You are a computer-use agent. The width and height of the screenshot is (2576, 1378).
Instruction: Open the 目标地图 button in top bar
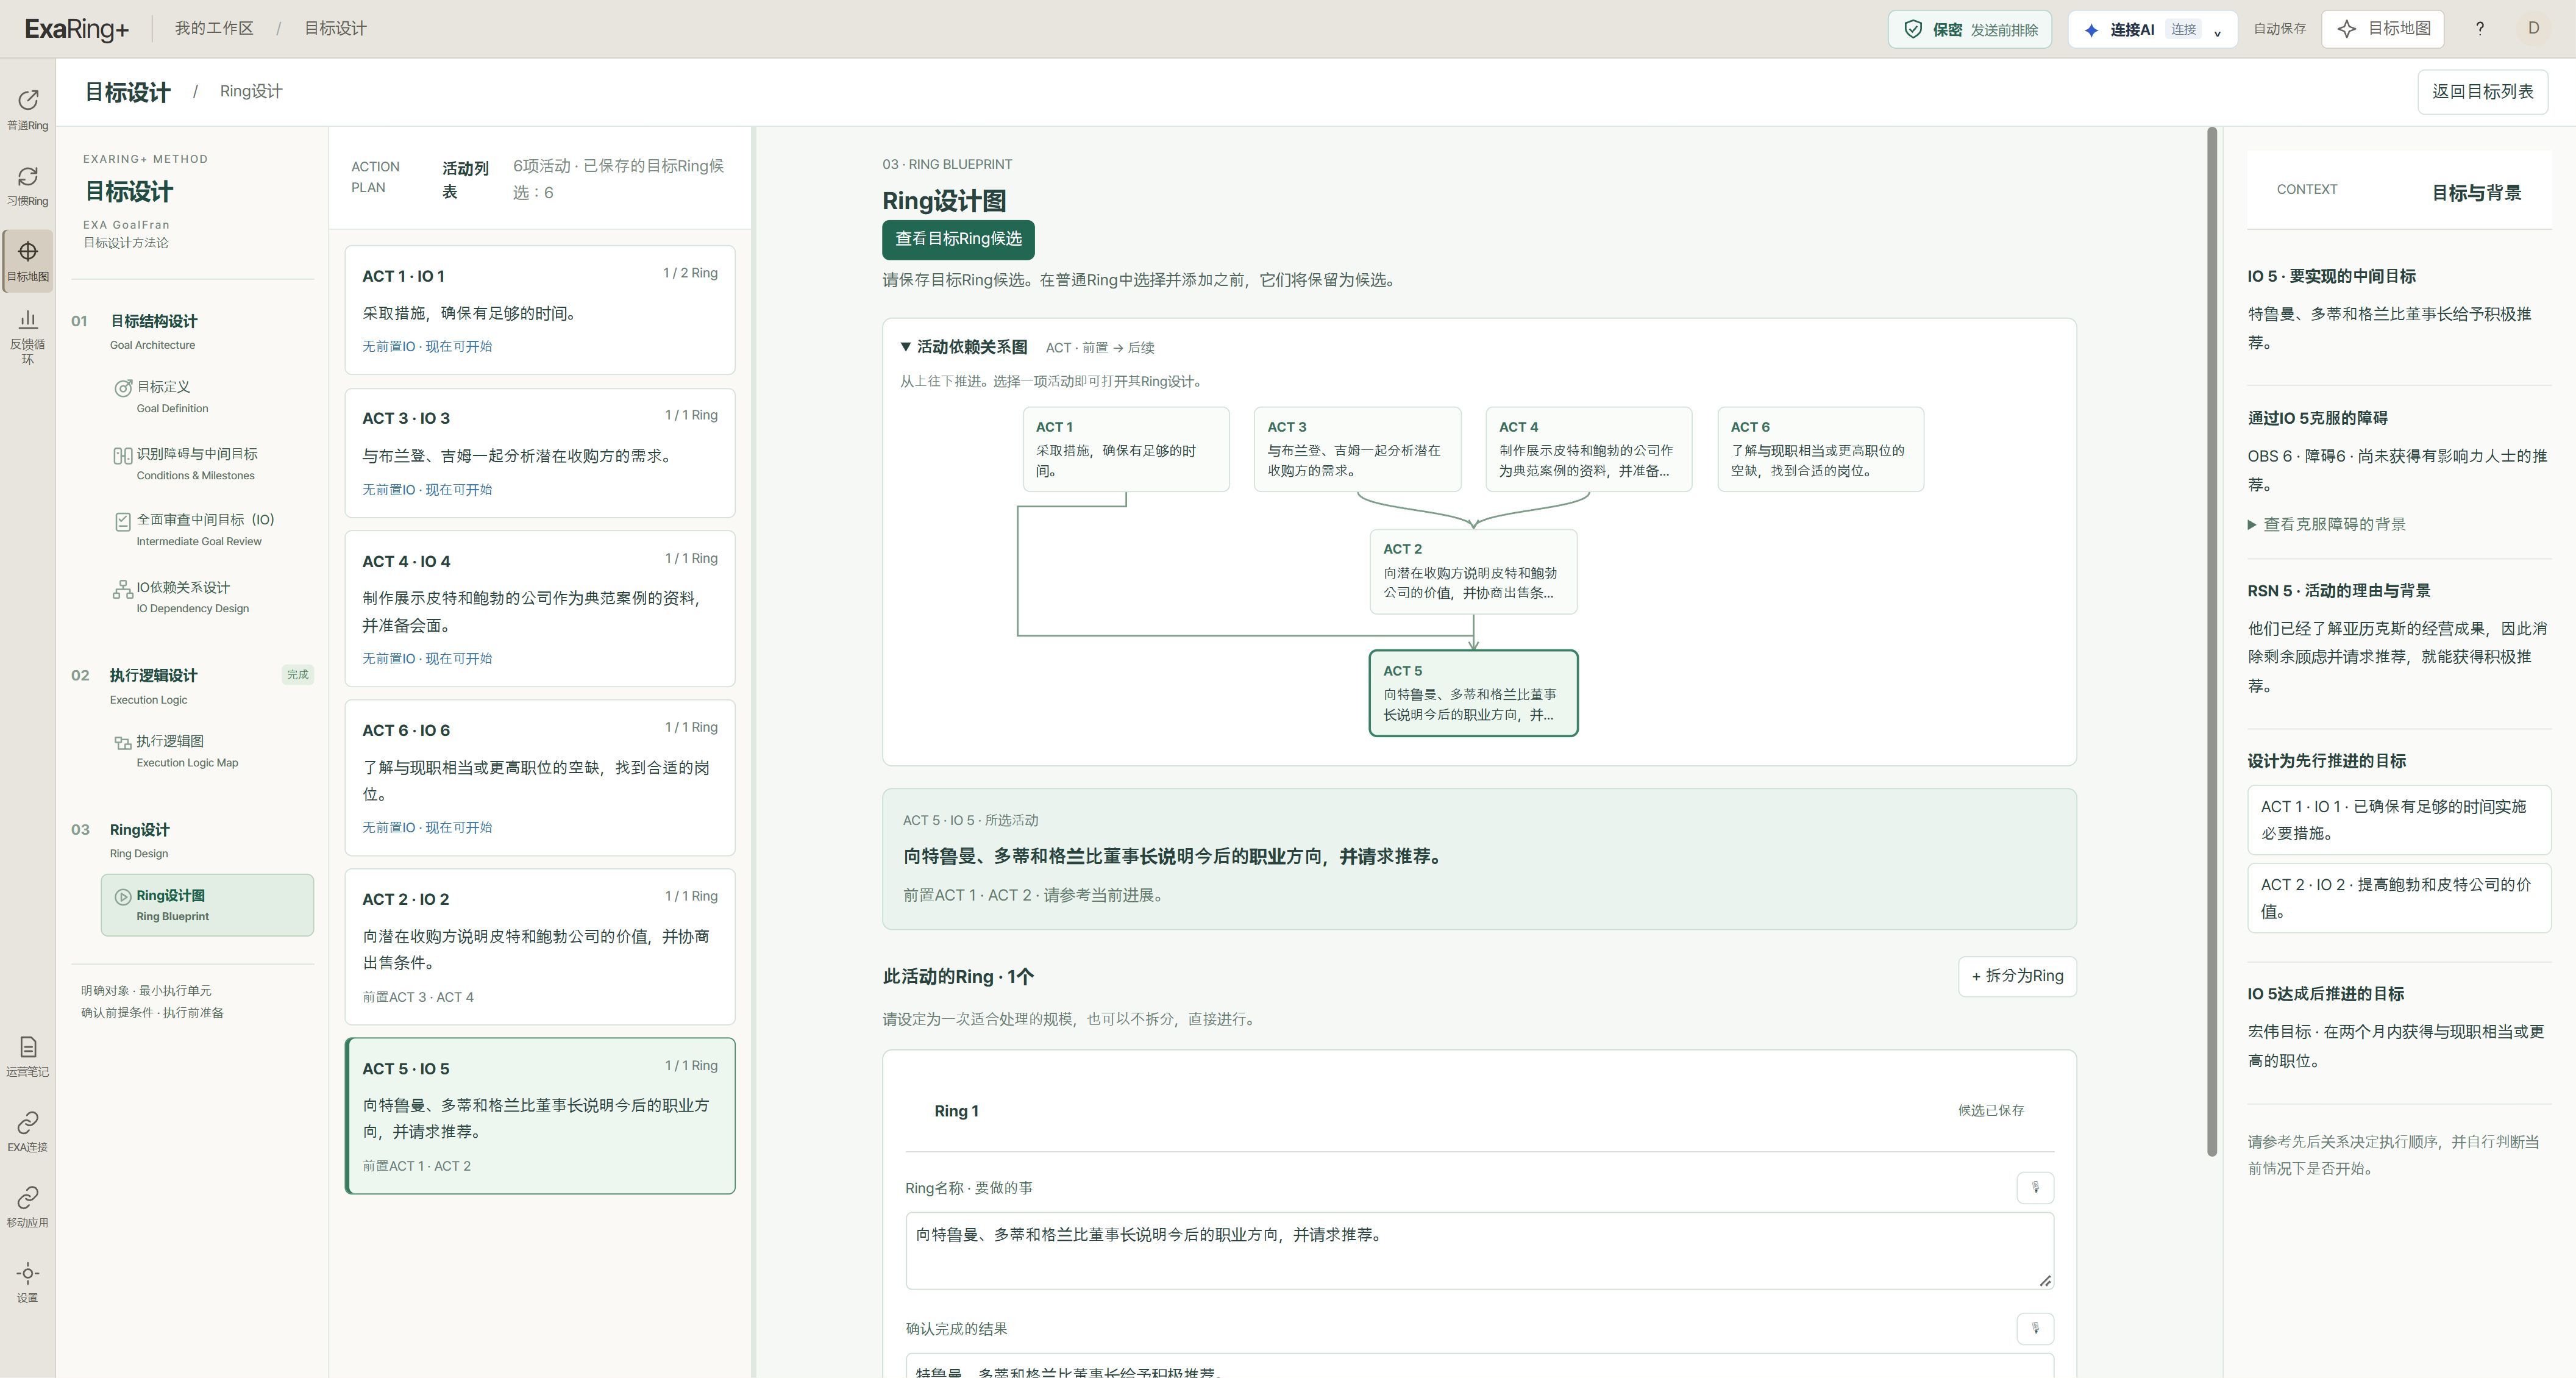click(x=2383, y=29)
